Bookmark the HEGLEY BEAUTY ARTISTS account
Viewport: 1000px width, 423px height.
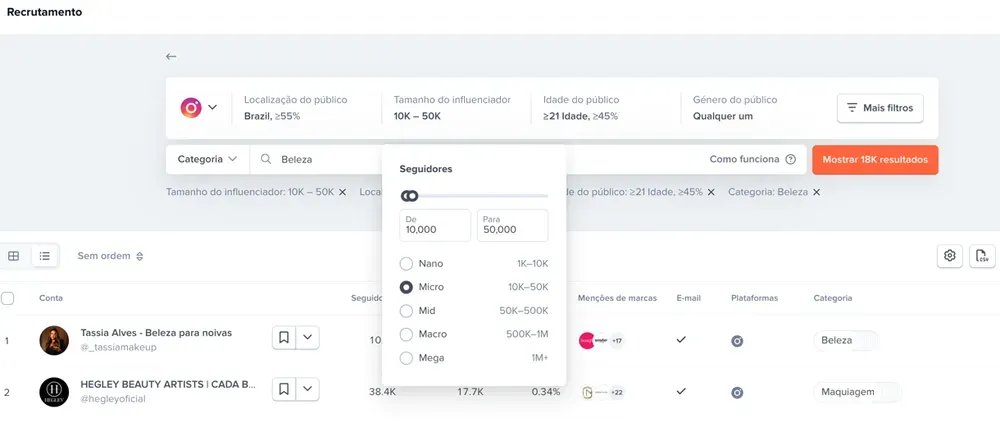284,389
